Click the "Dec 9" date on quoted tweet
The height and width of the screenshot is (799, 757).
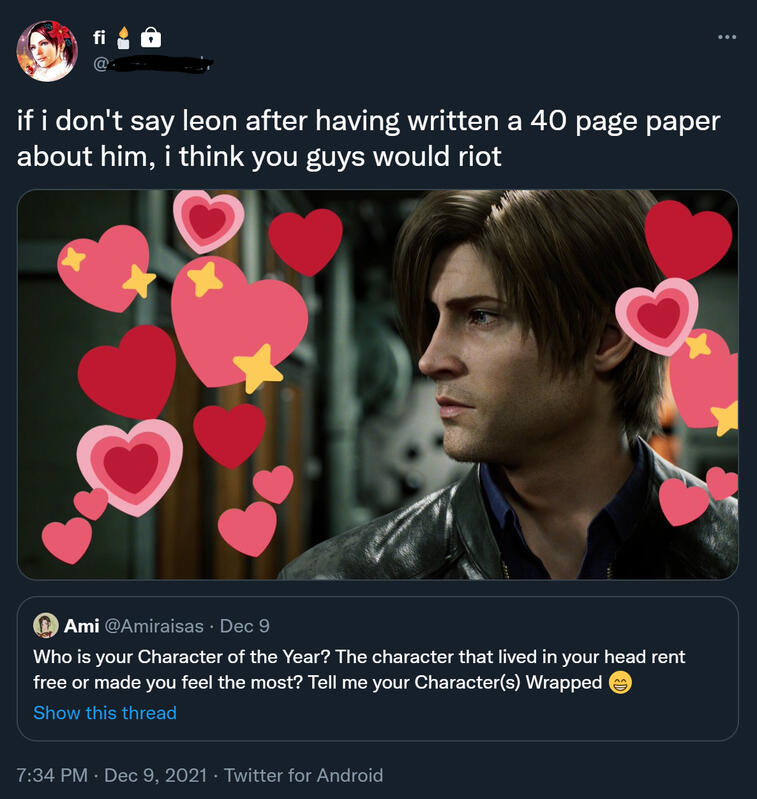click(x=244, y=626)
